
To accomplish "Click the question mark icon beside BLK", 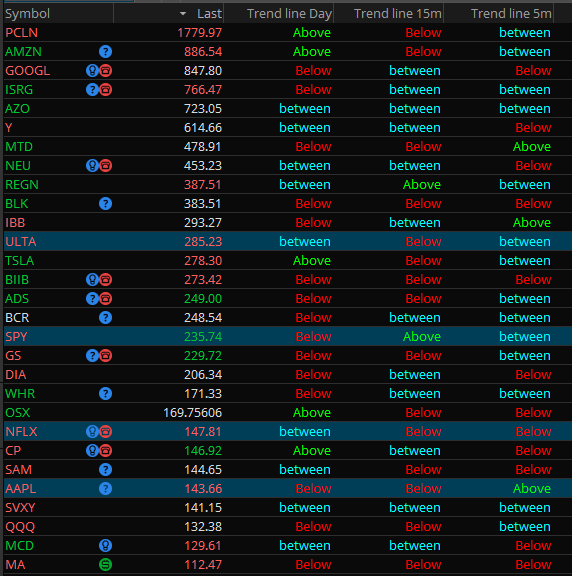I will 105,204.
